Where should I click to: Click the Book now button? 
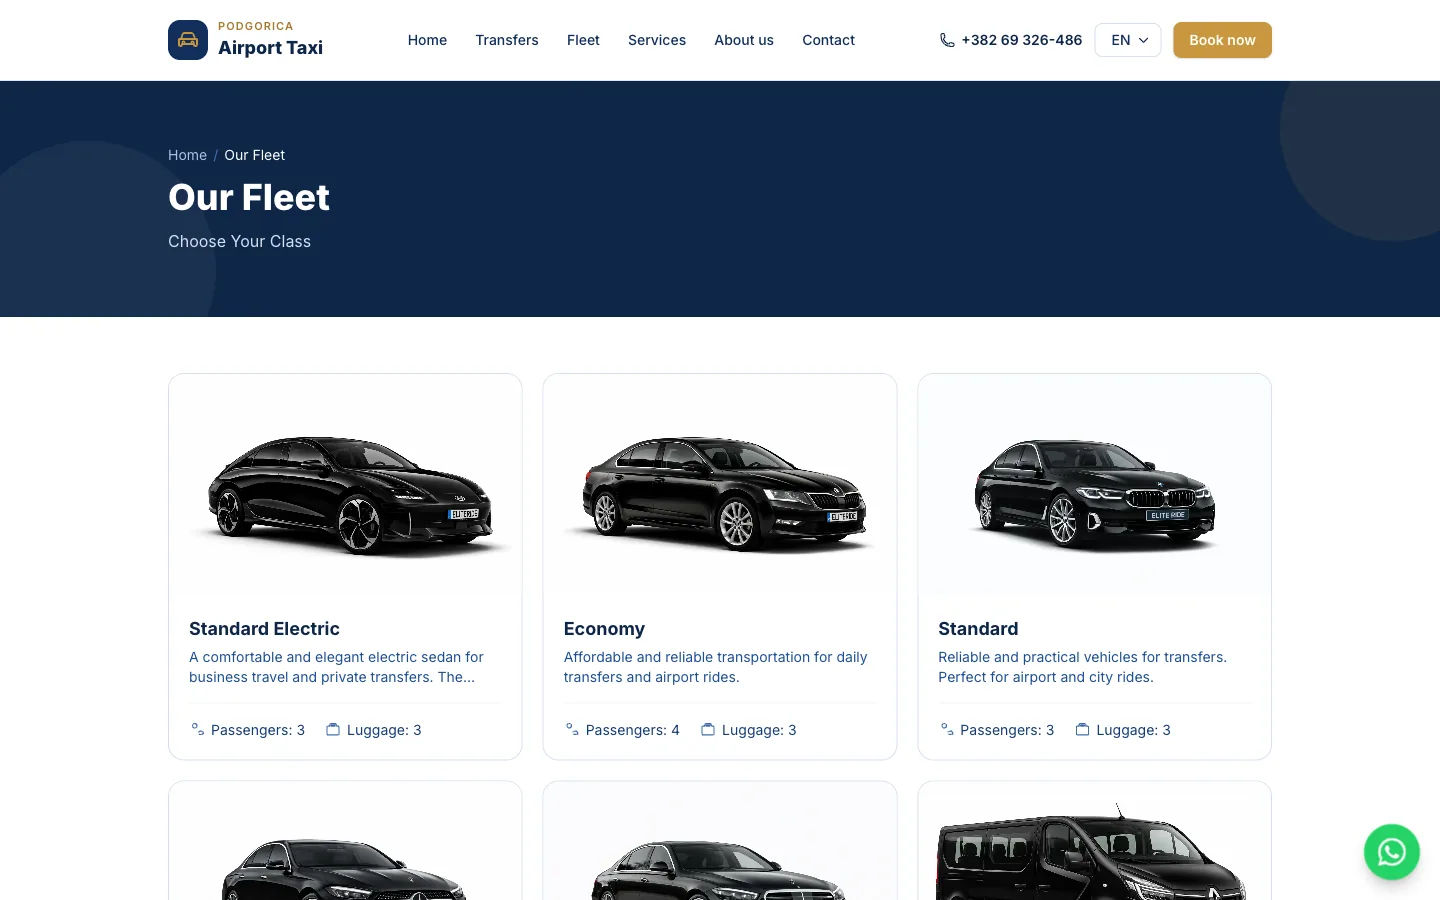1222,40
